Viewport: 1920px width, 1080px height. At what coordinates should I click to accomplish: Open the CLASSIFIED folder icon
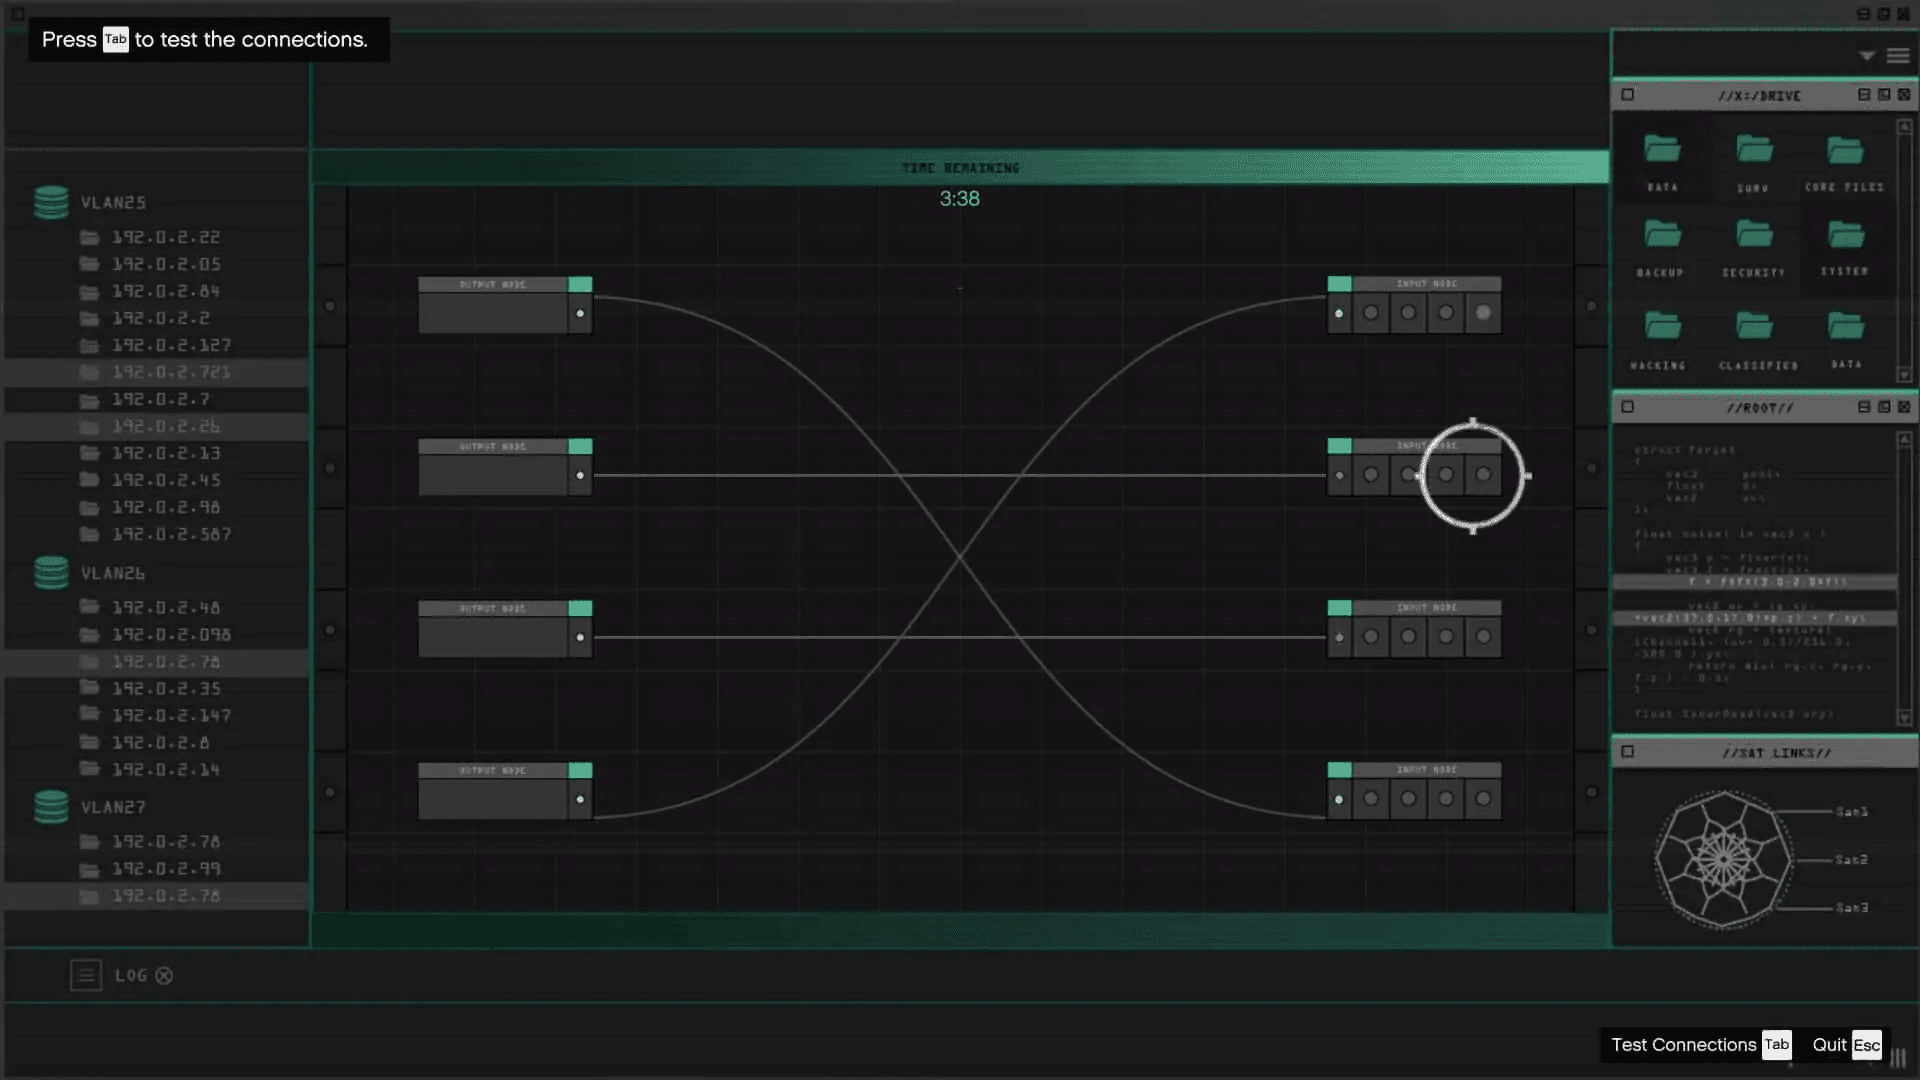[x=1754, y=326]
